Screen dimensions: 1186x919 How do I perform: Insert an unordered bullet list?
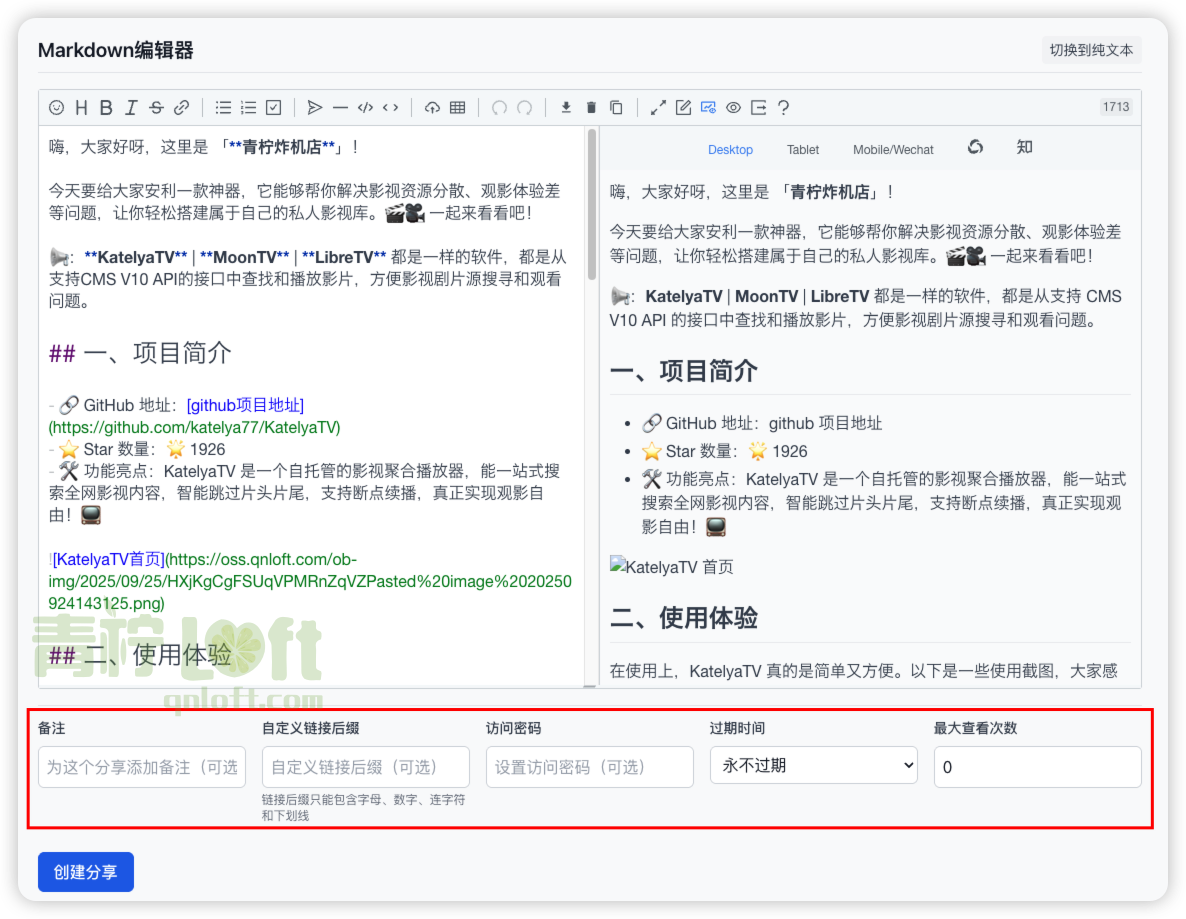[x=223, y=107]
